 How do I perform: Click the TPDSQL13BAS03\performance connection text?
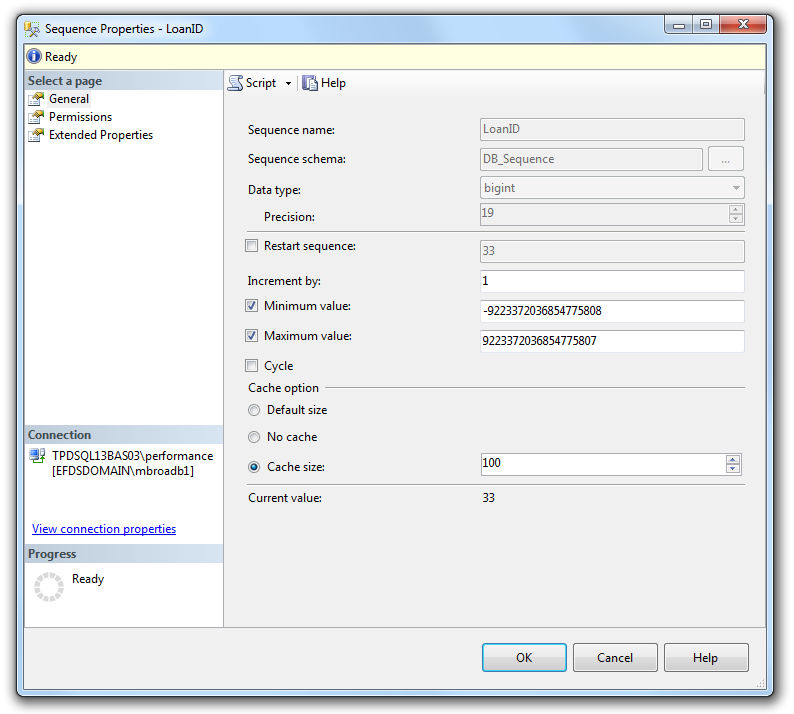coord(133,456)
